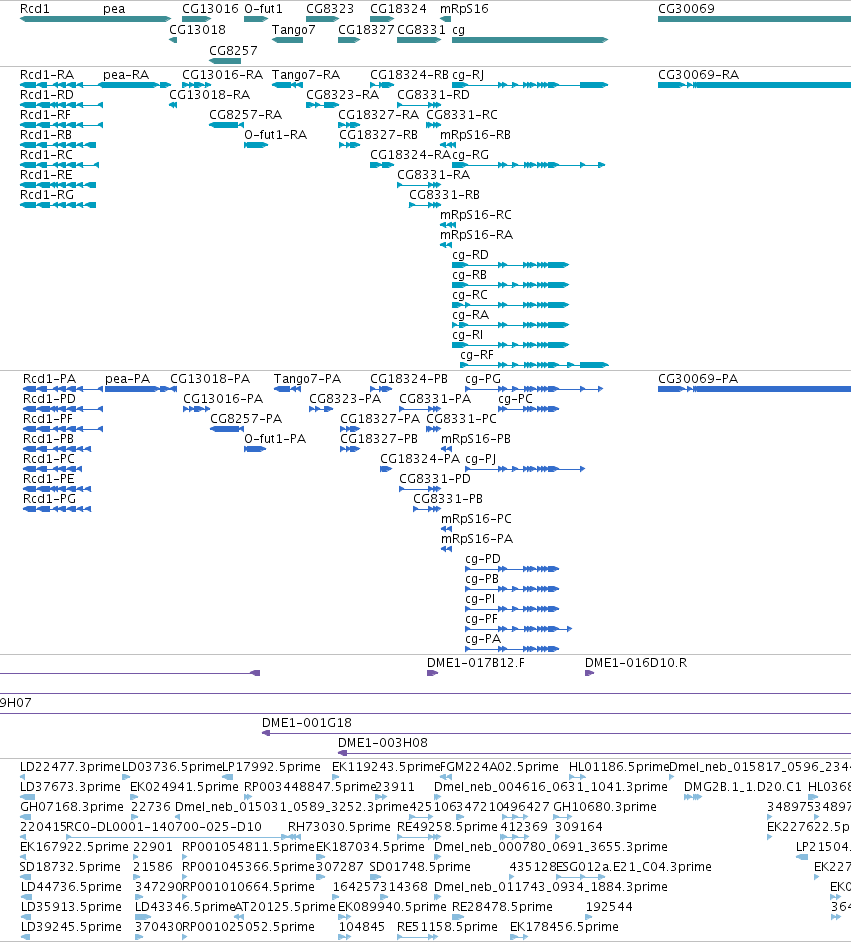The height and width of the screenshot is (942, 851).
Task: Click the Rcd1-PE protein label
Action: pyautogui.click(x=49, y=479)
